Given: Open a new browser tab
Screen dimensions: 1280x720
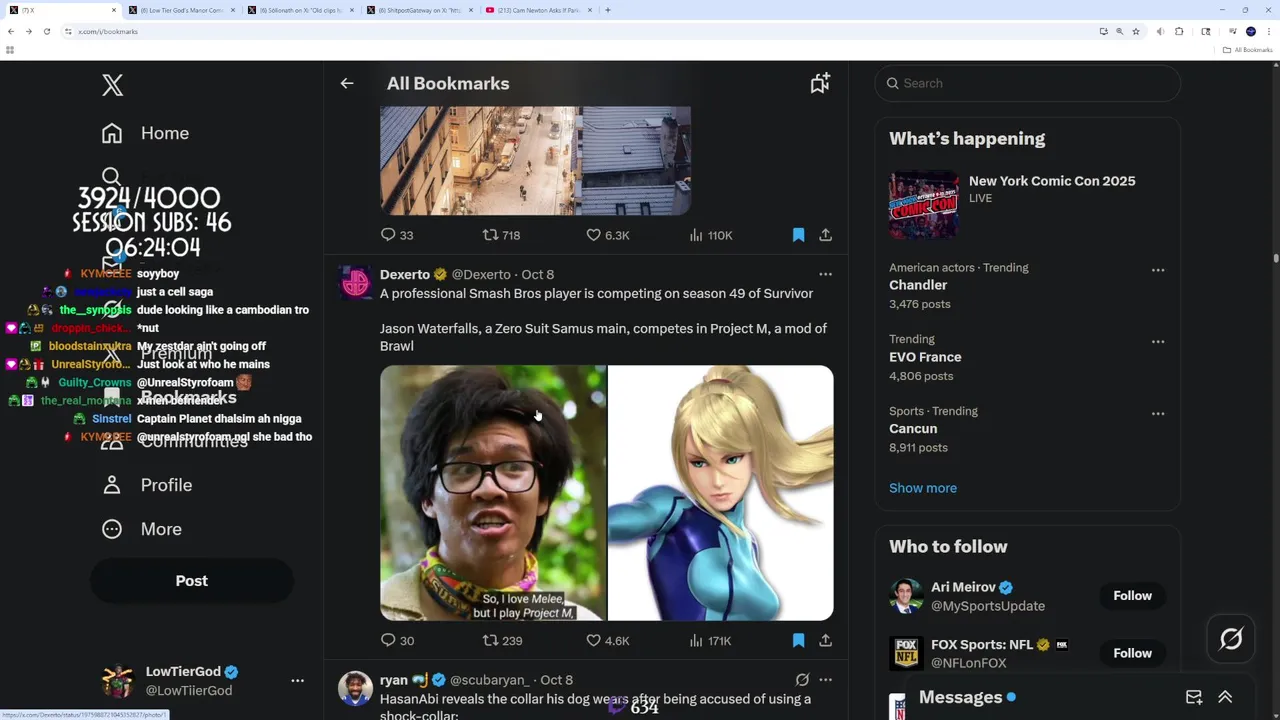Looking at the screenshot, I should click(608, 10).
